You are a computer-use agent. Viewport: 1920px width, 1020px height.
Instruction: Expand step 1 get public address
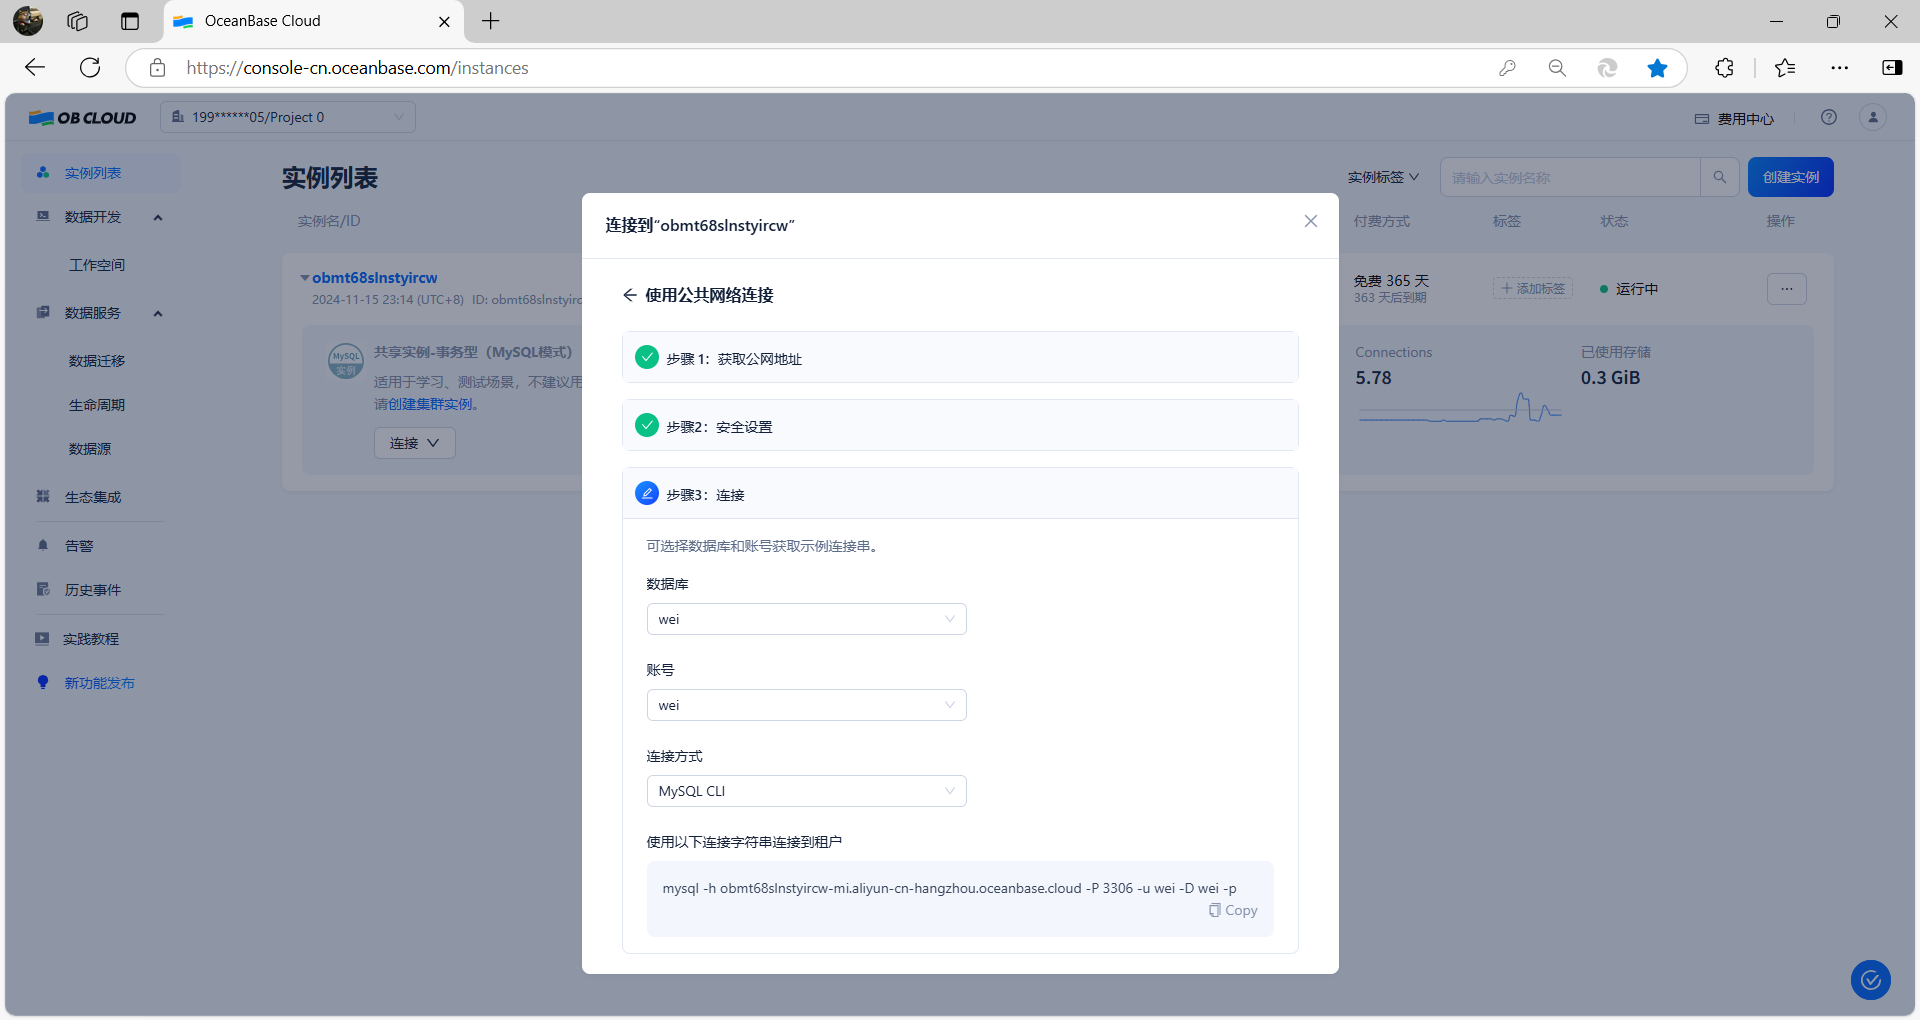coord(960,358)
